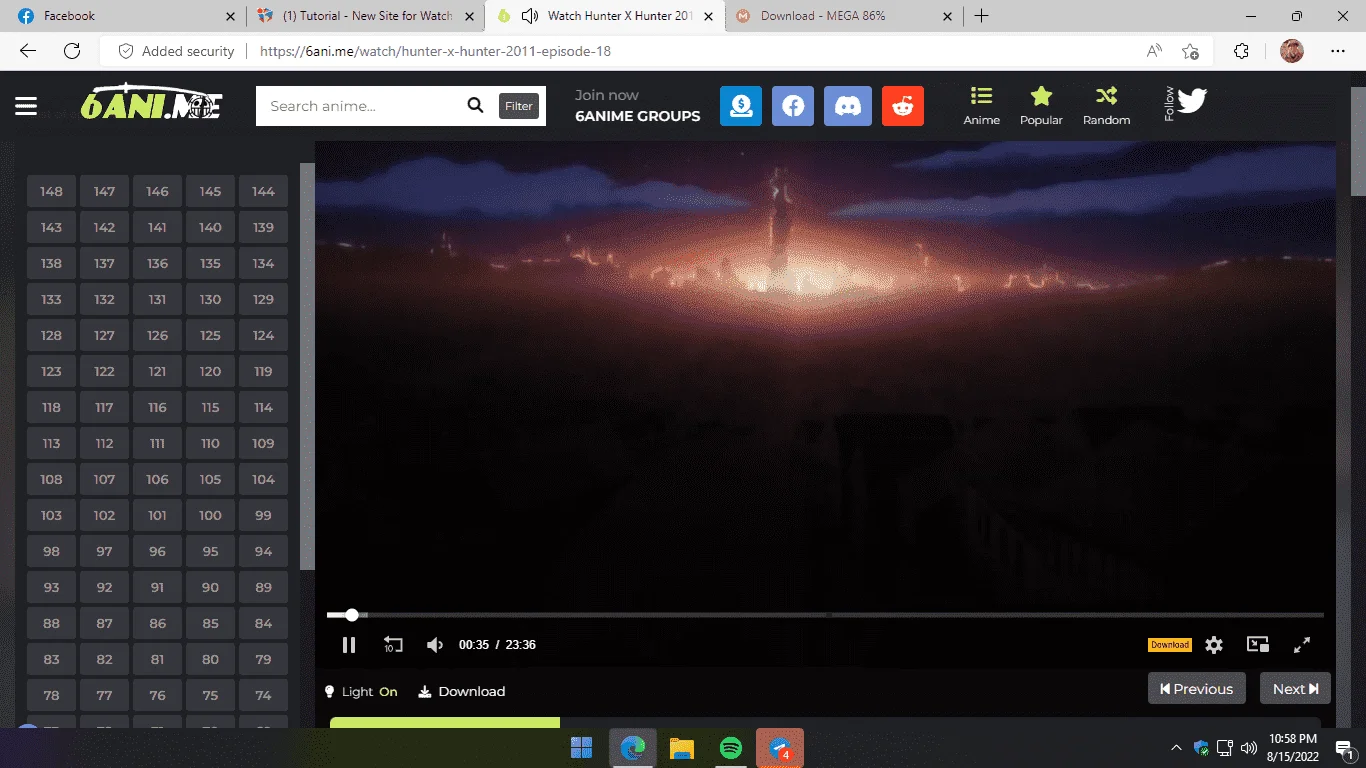The height and width of the screenshot is (768, 1366).
Task: Select episode 125
Action: pyautogui.click(x=210, y=335)
